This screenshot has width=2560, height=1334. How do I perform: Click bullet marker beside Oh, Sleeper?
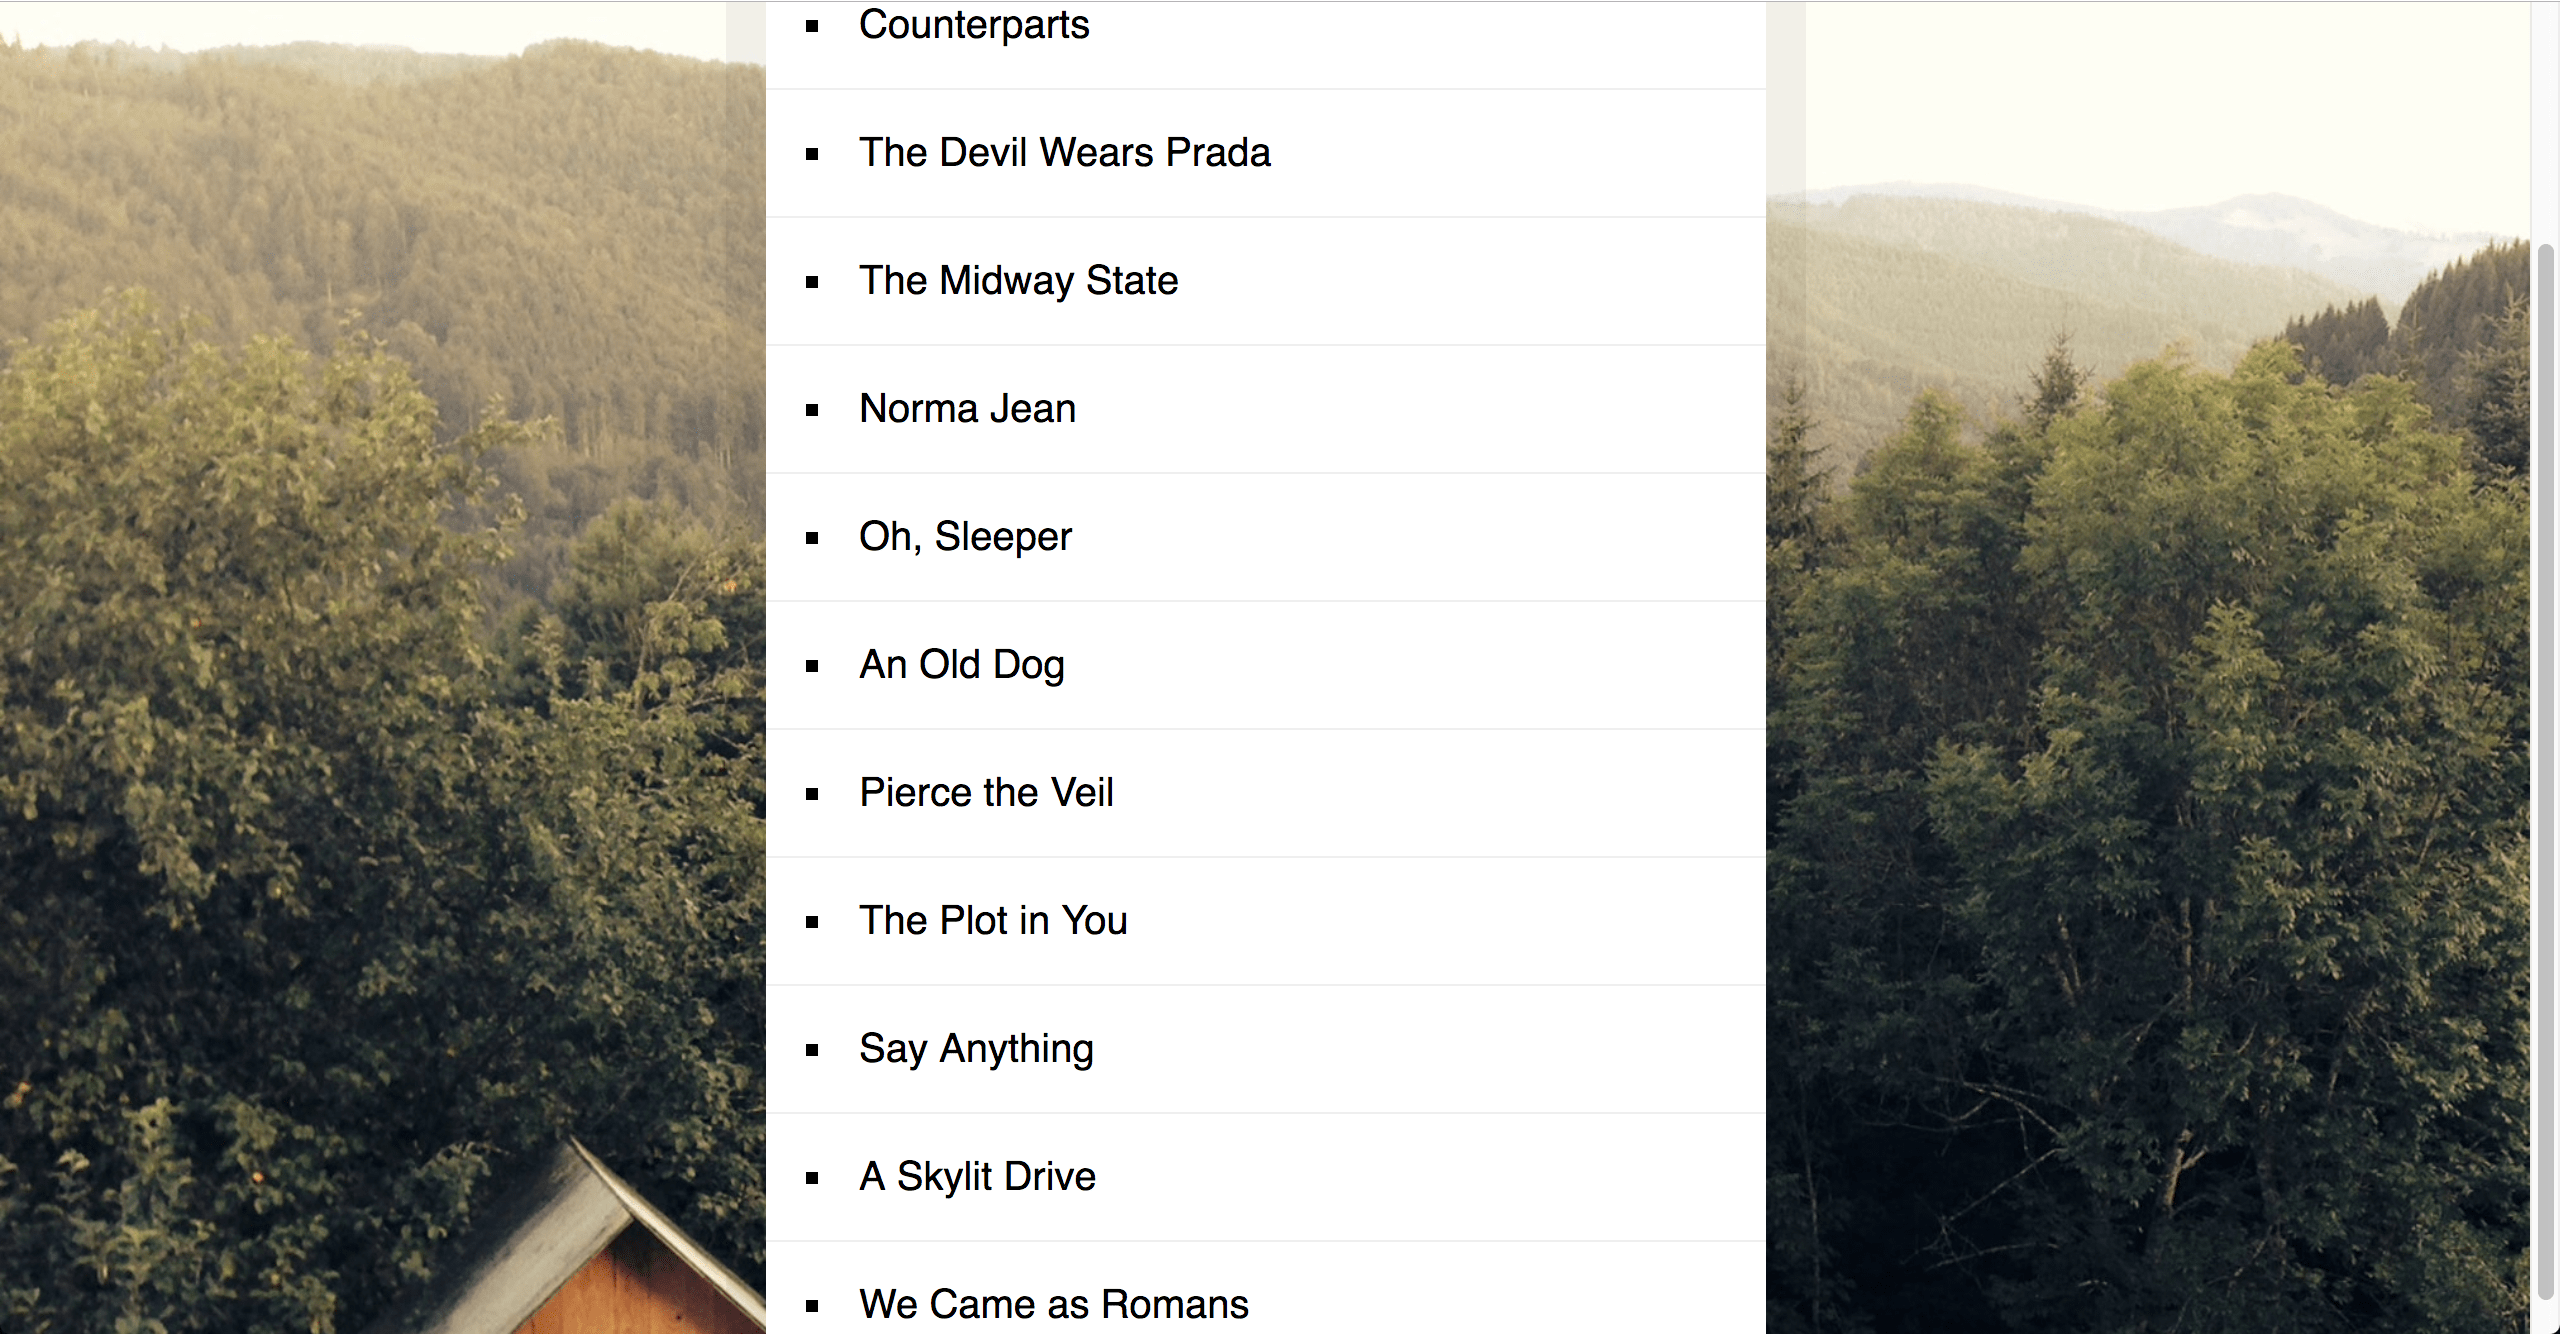[x=812, y=538]
